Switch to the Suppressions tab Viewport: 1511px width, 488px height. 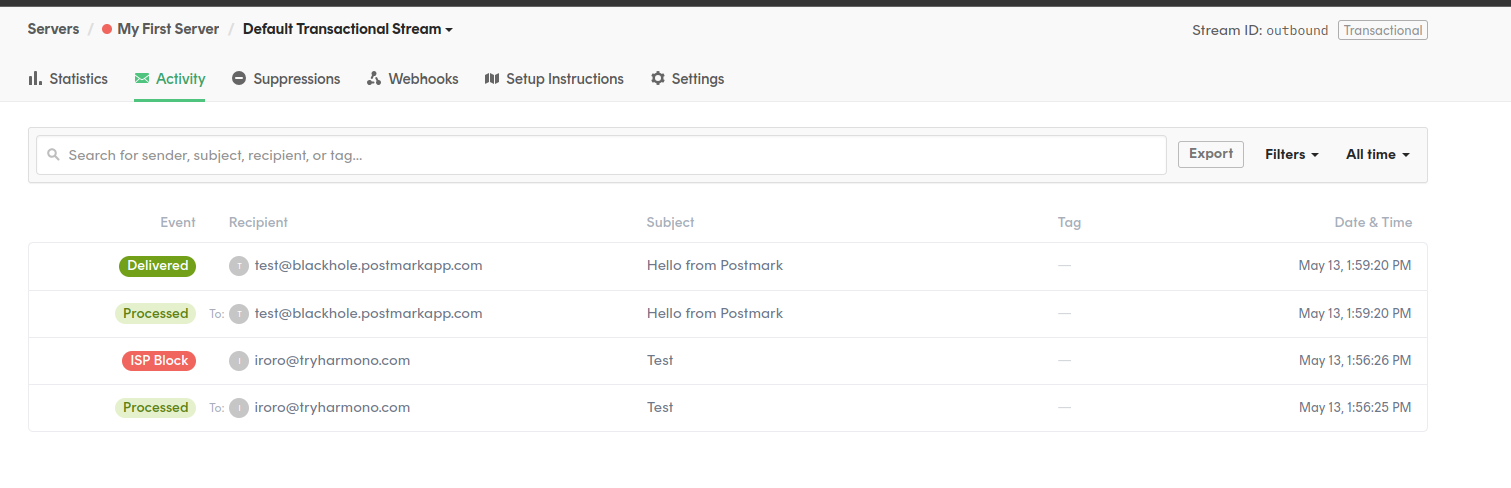point(286,78)
